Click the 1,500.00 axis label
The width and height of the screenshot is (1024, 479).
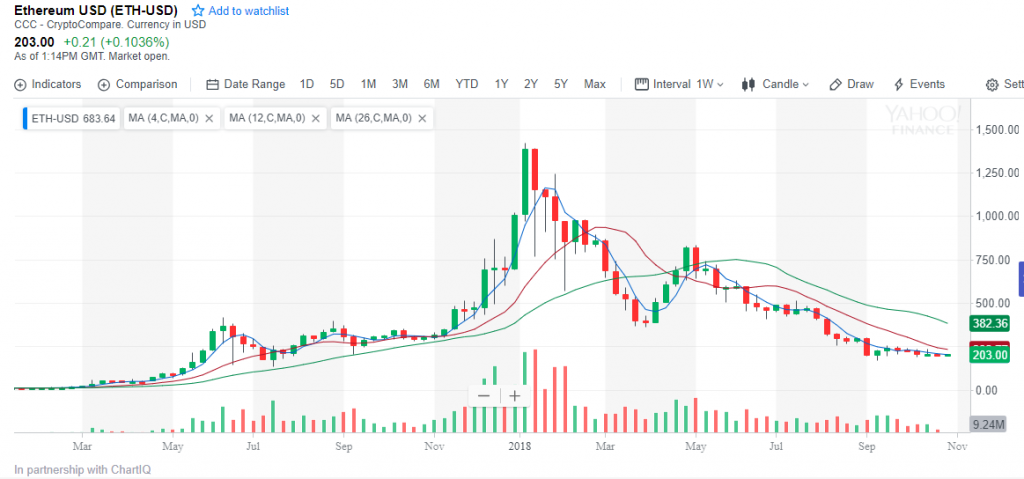click(x=997, y=130)
